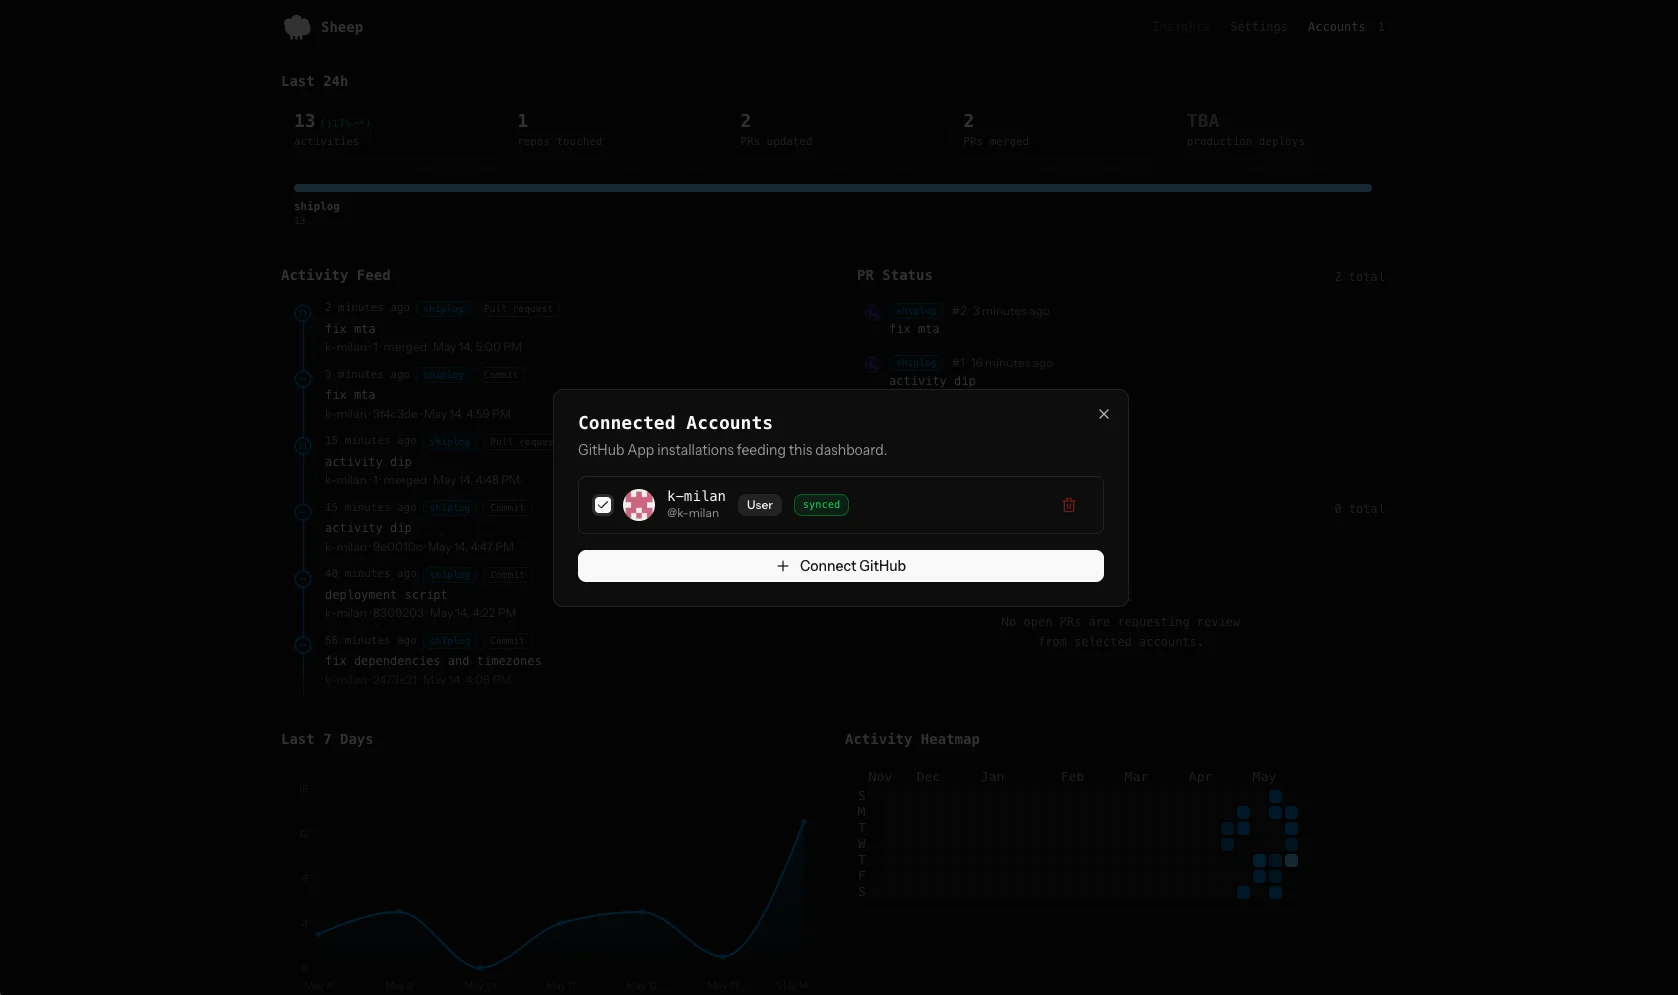Viewport: 1678px width, 995px height.
Task: Click the 'PRs updated' stat
Action: point(776,130)
